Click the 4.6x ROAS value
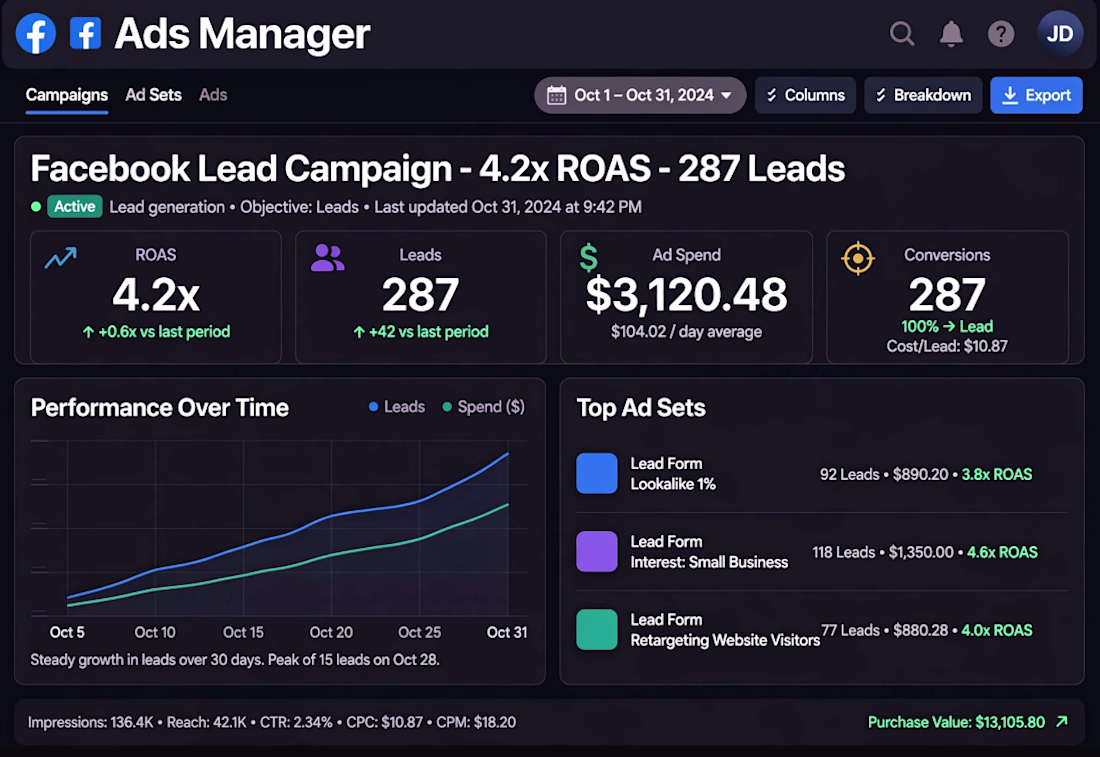Screen dimensions: 1100x757 pos(1002,552)
